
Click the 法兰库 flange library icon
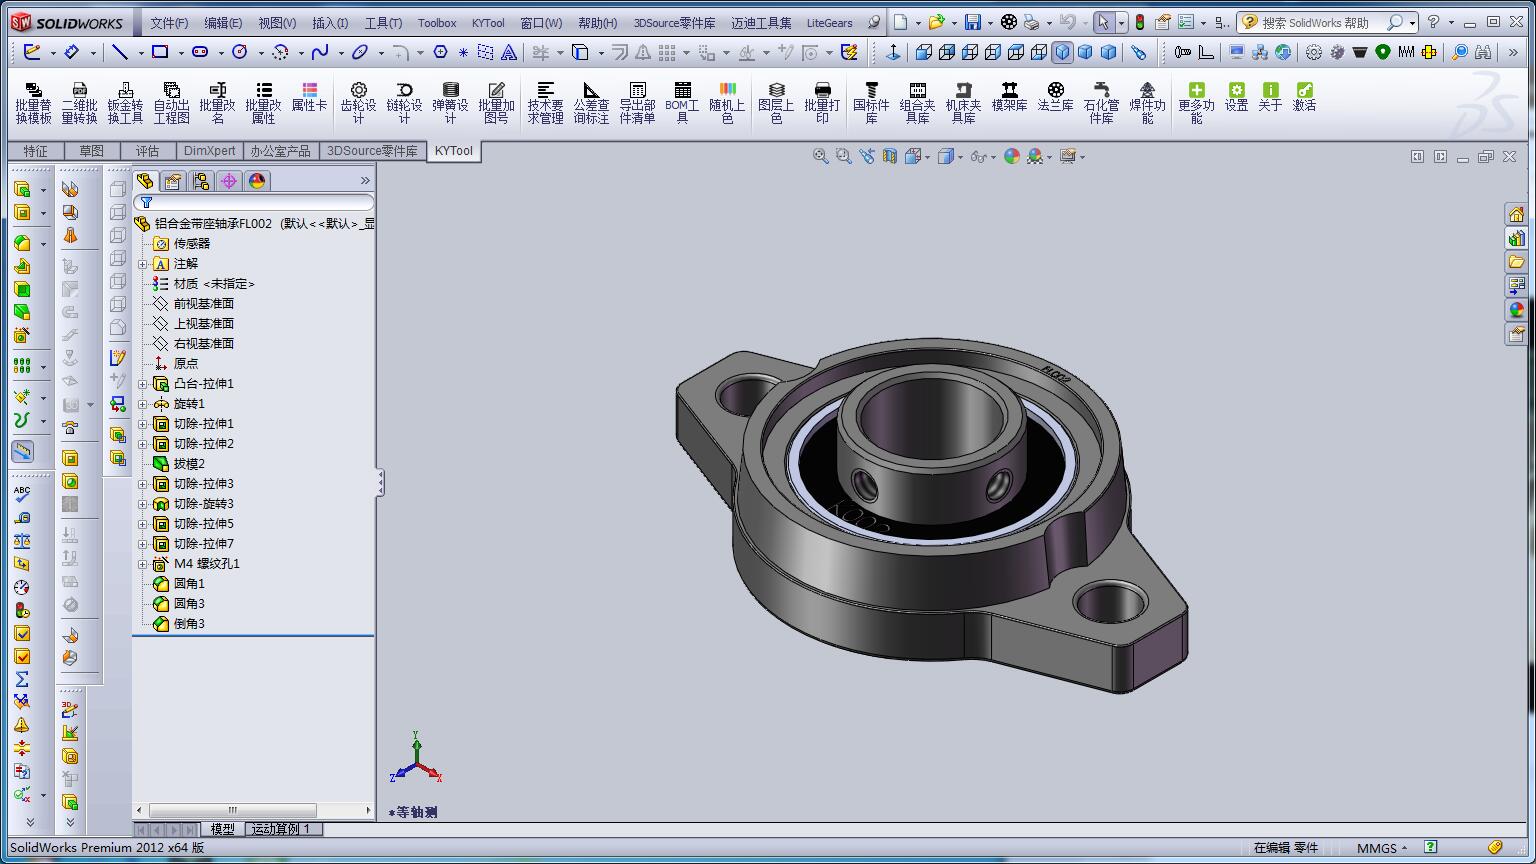point(1055,98)
